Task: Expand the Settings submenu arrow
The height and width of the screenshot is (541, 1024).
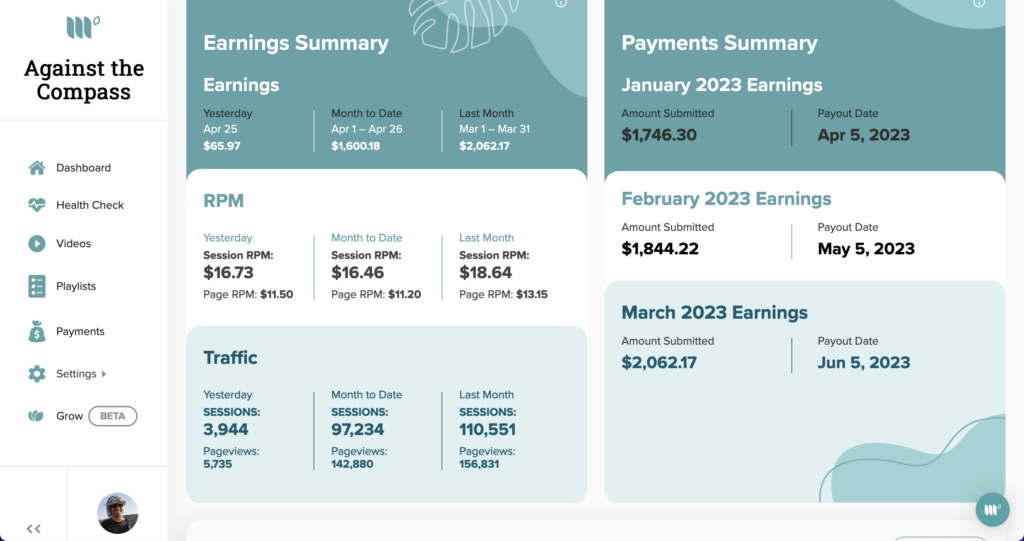Action: (x=104, y=374)
